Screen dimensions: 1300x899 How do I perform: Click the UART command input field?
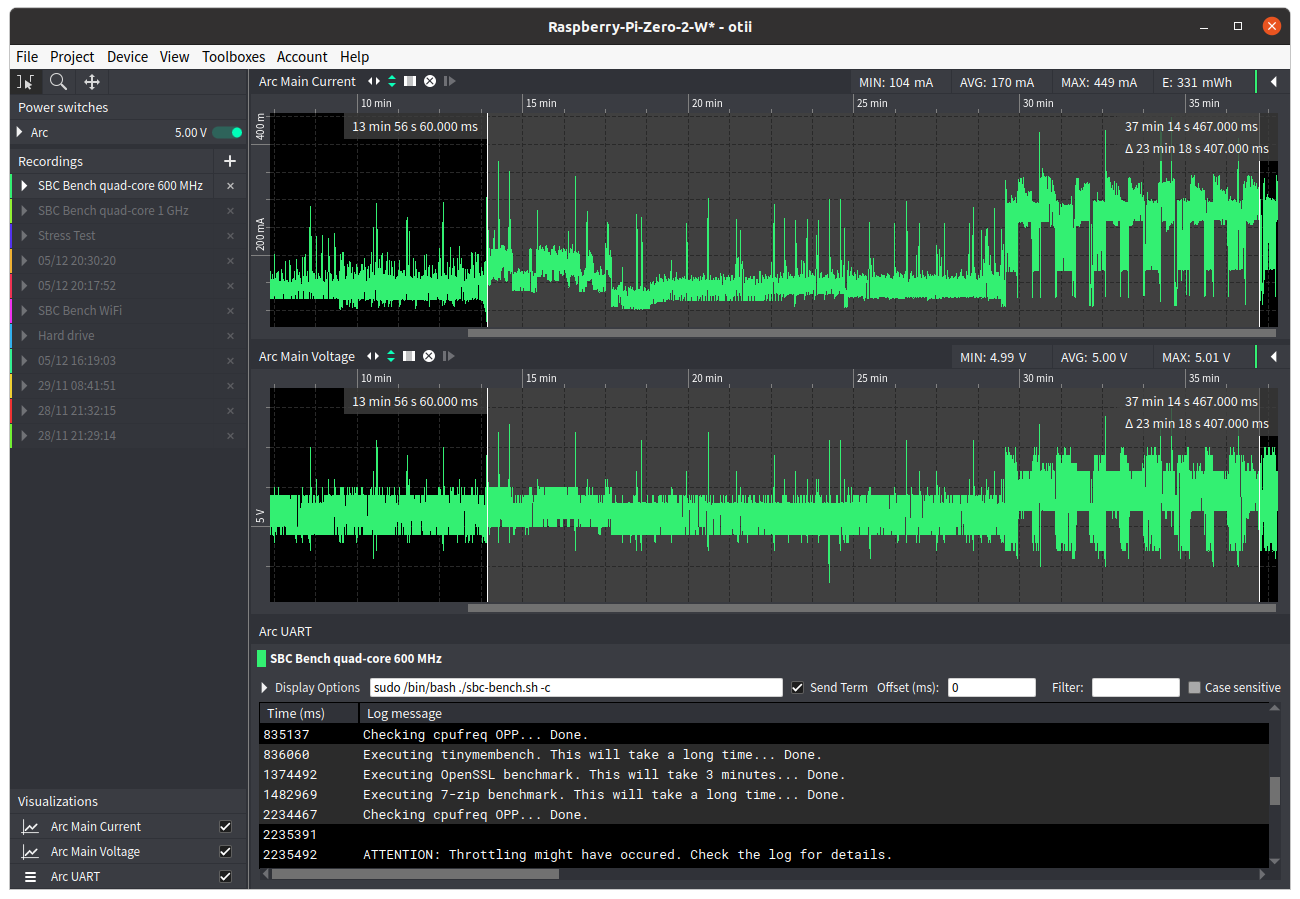click(576, 688)
